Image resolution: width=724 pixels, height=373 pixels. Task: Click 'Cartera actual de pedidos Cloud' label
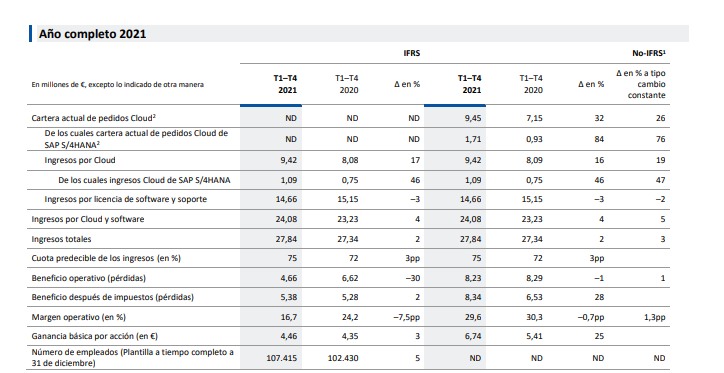94,118
